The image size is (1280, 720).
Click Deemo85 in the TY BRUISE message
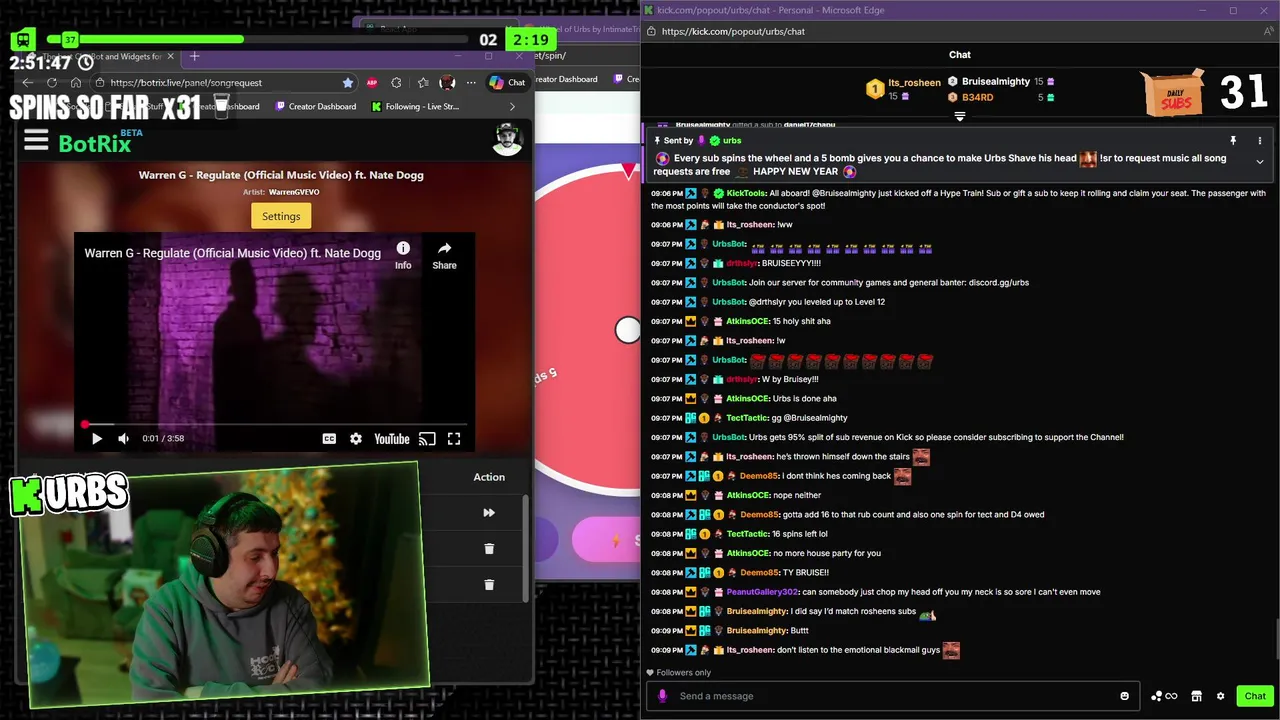[x=759, y=573]
